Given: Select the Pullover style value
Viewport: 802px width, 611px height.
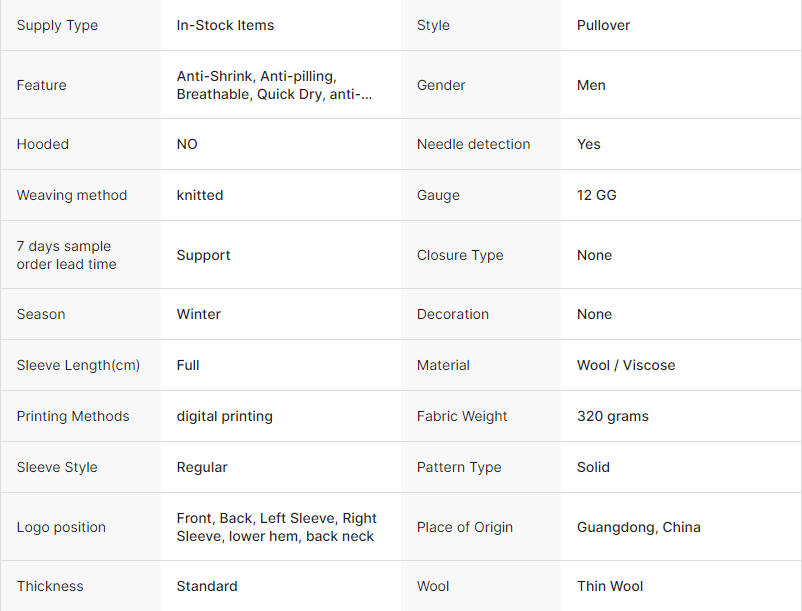Looking at the screenshot, I should click(x=603, y=25).
